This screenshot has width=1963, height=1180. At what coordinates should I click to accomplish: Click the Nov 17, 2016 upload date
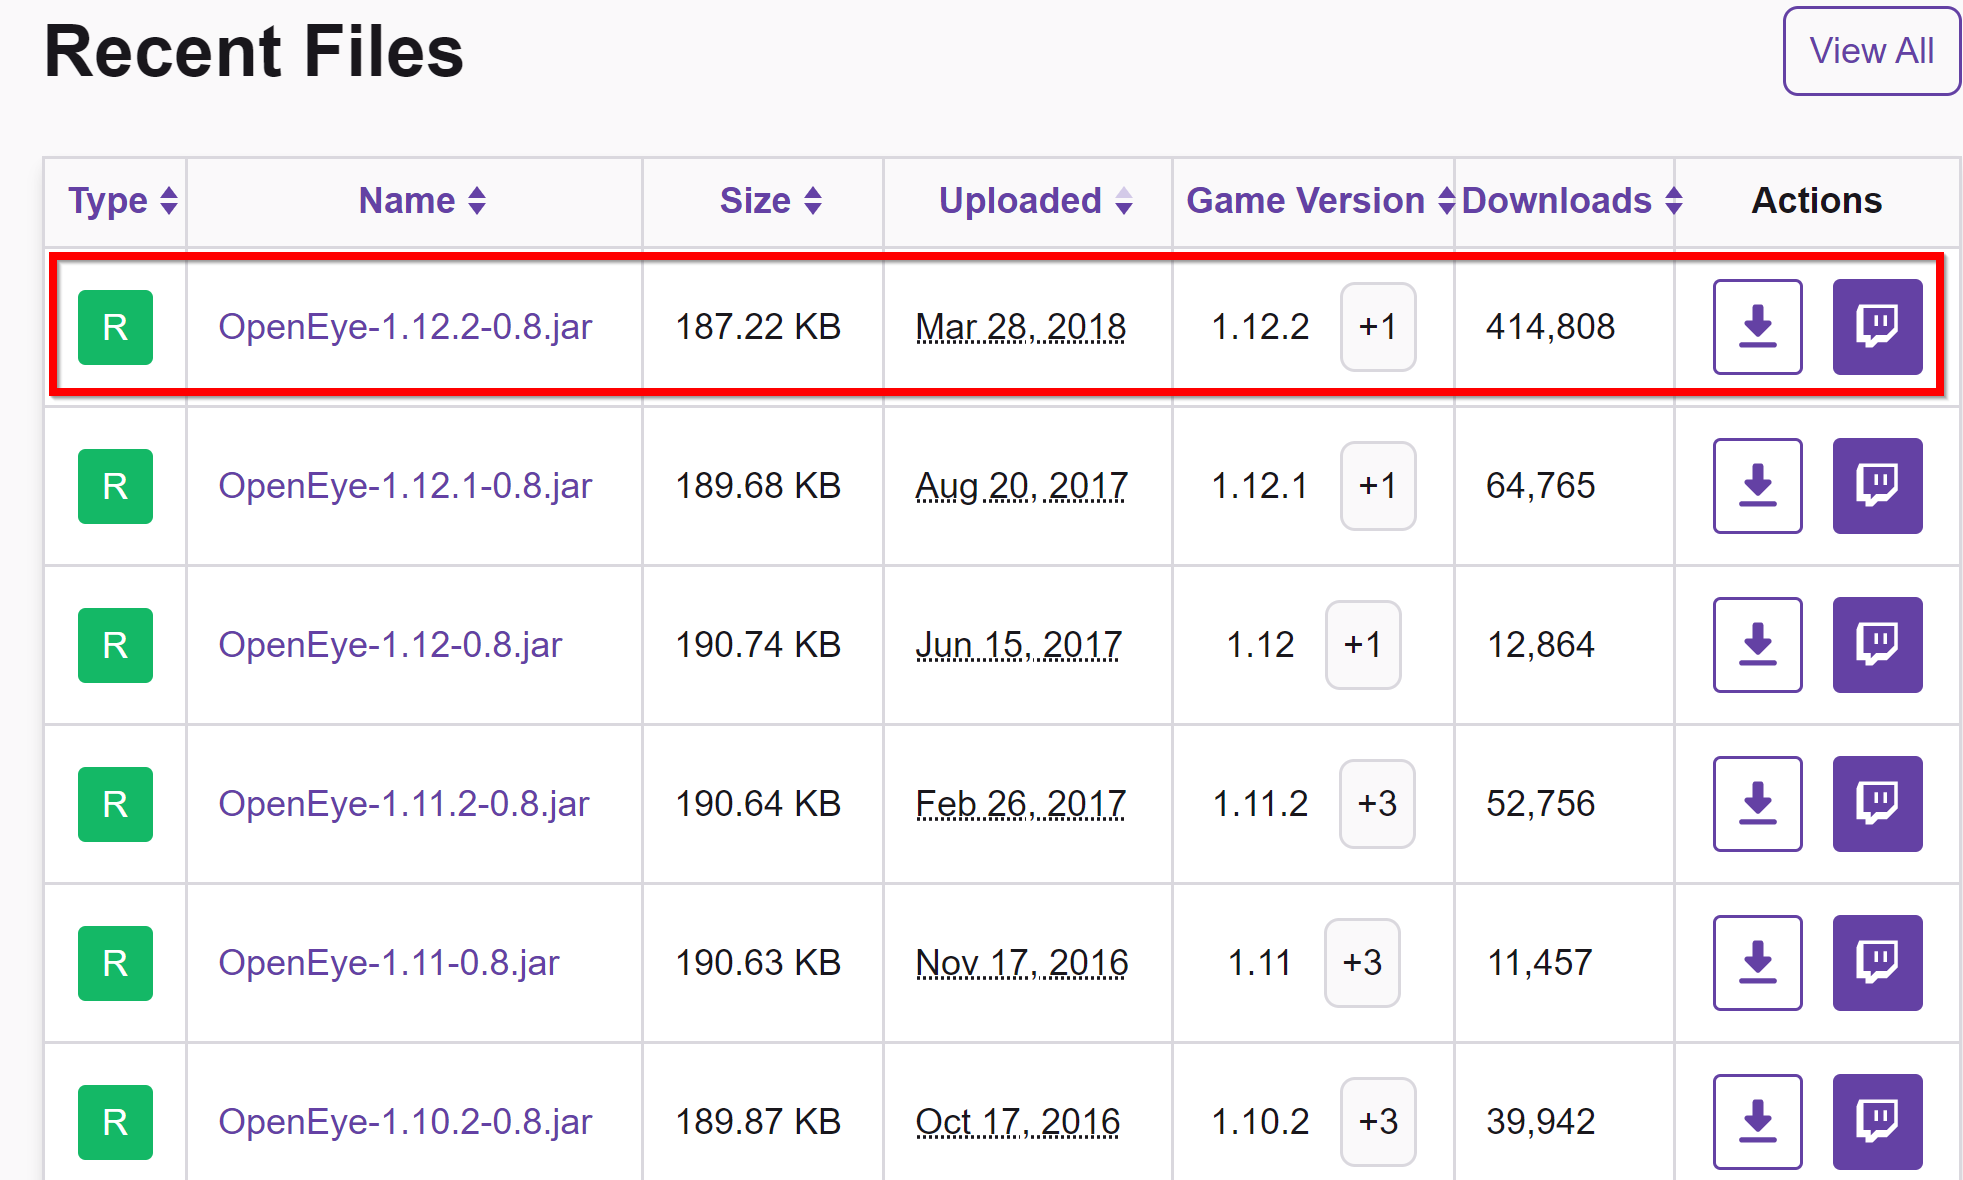1022,963
